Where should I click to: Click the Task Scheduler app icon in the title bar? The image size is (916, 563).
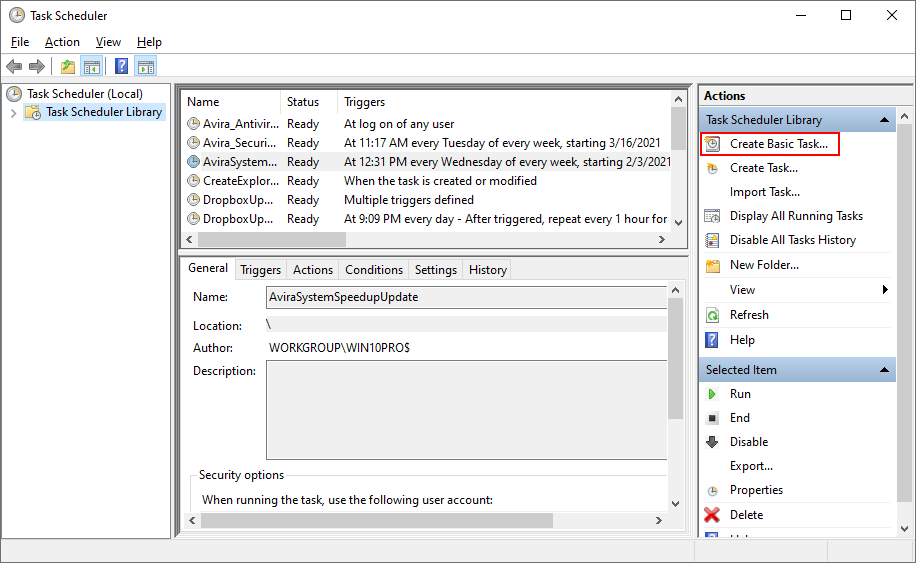(x=17, y=15)
